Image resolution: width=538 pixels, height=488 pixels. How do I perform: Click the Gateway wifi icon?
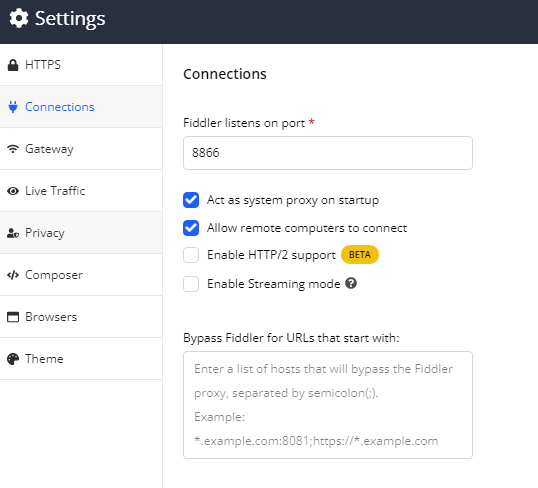pos(13,149)
